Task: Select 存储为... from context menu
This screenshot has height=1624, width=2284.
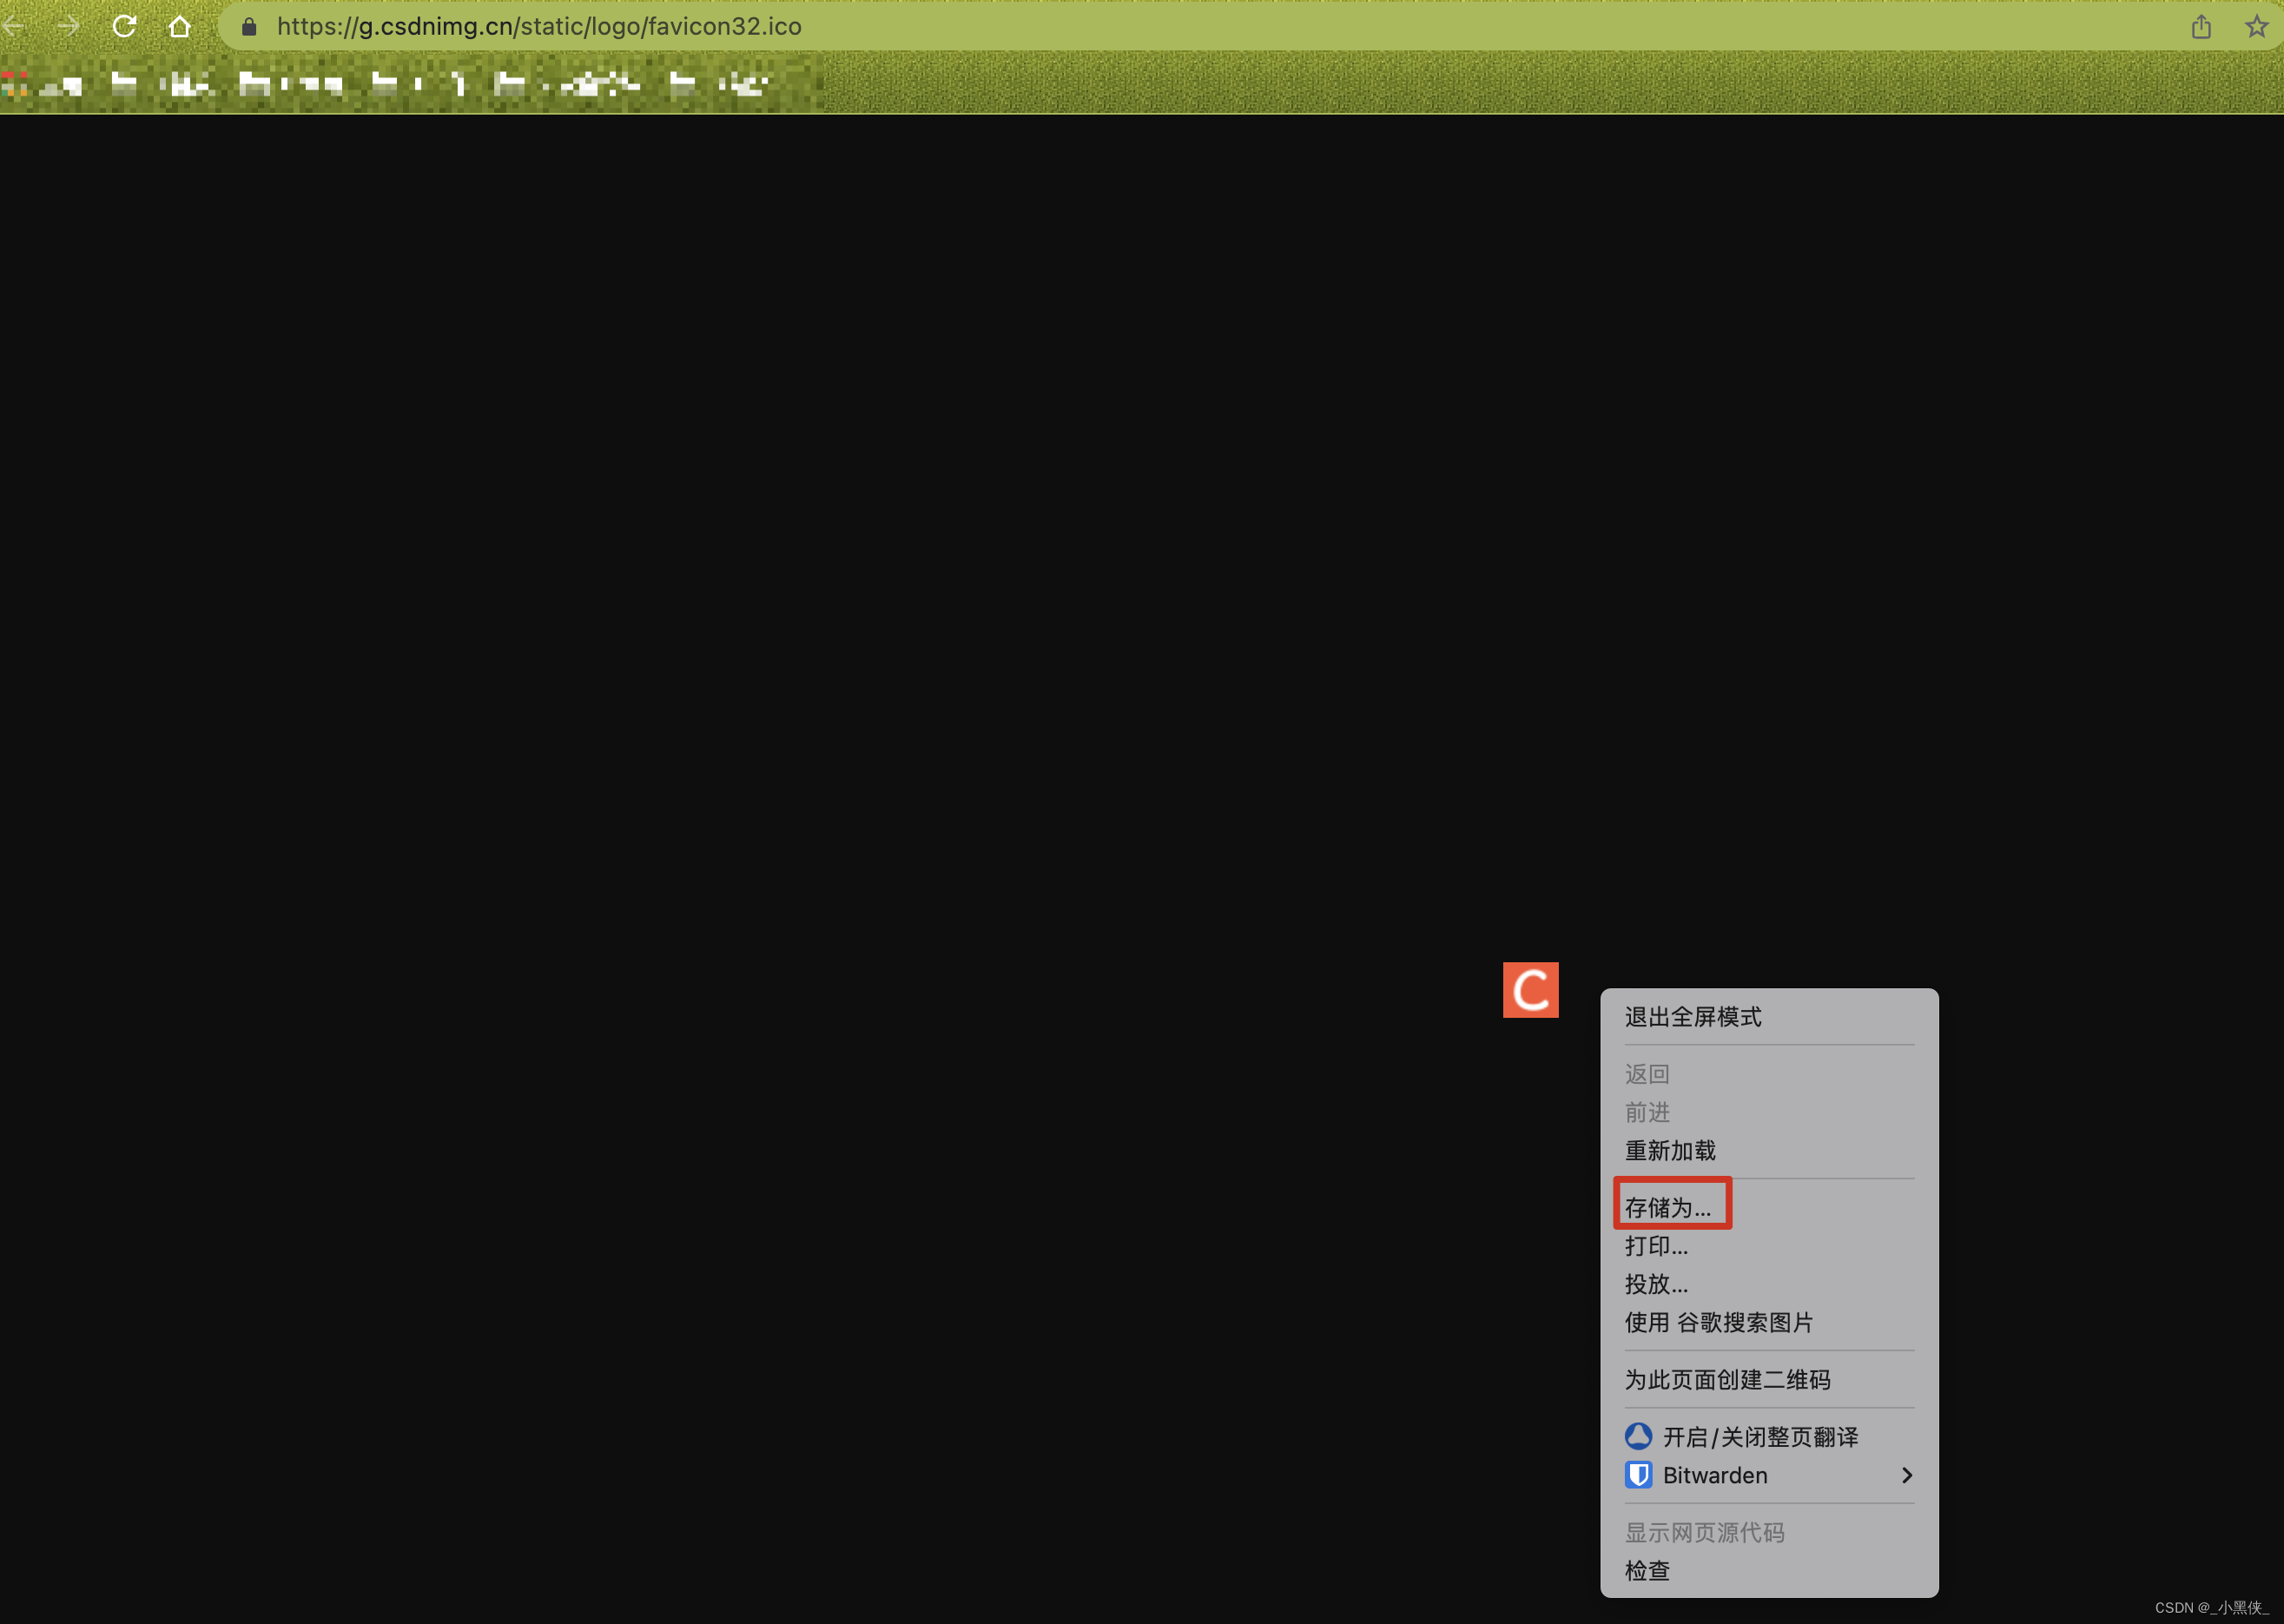Action: 1668,1207
